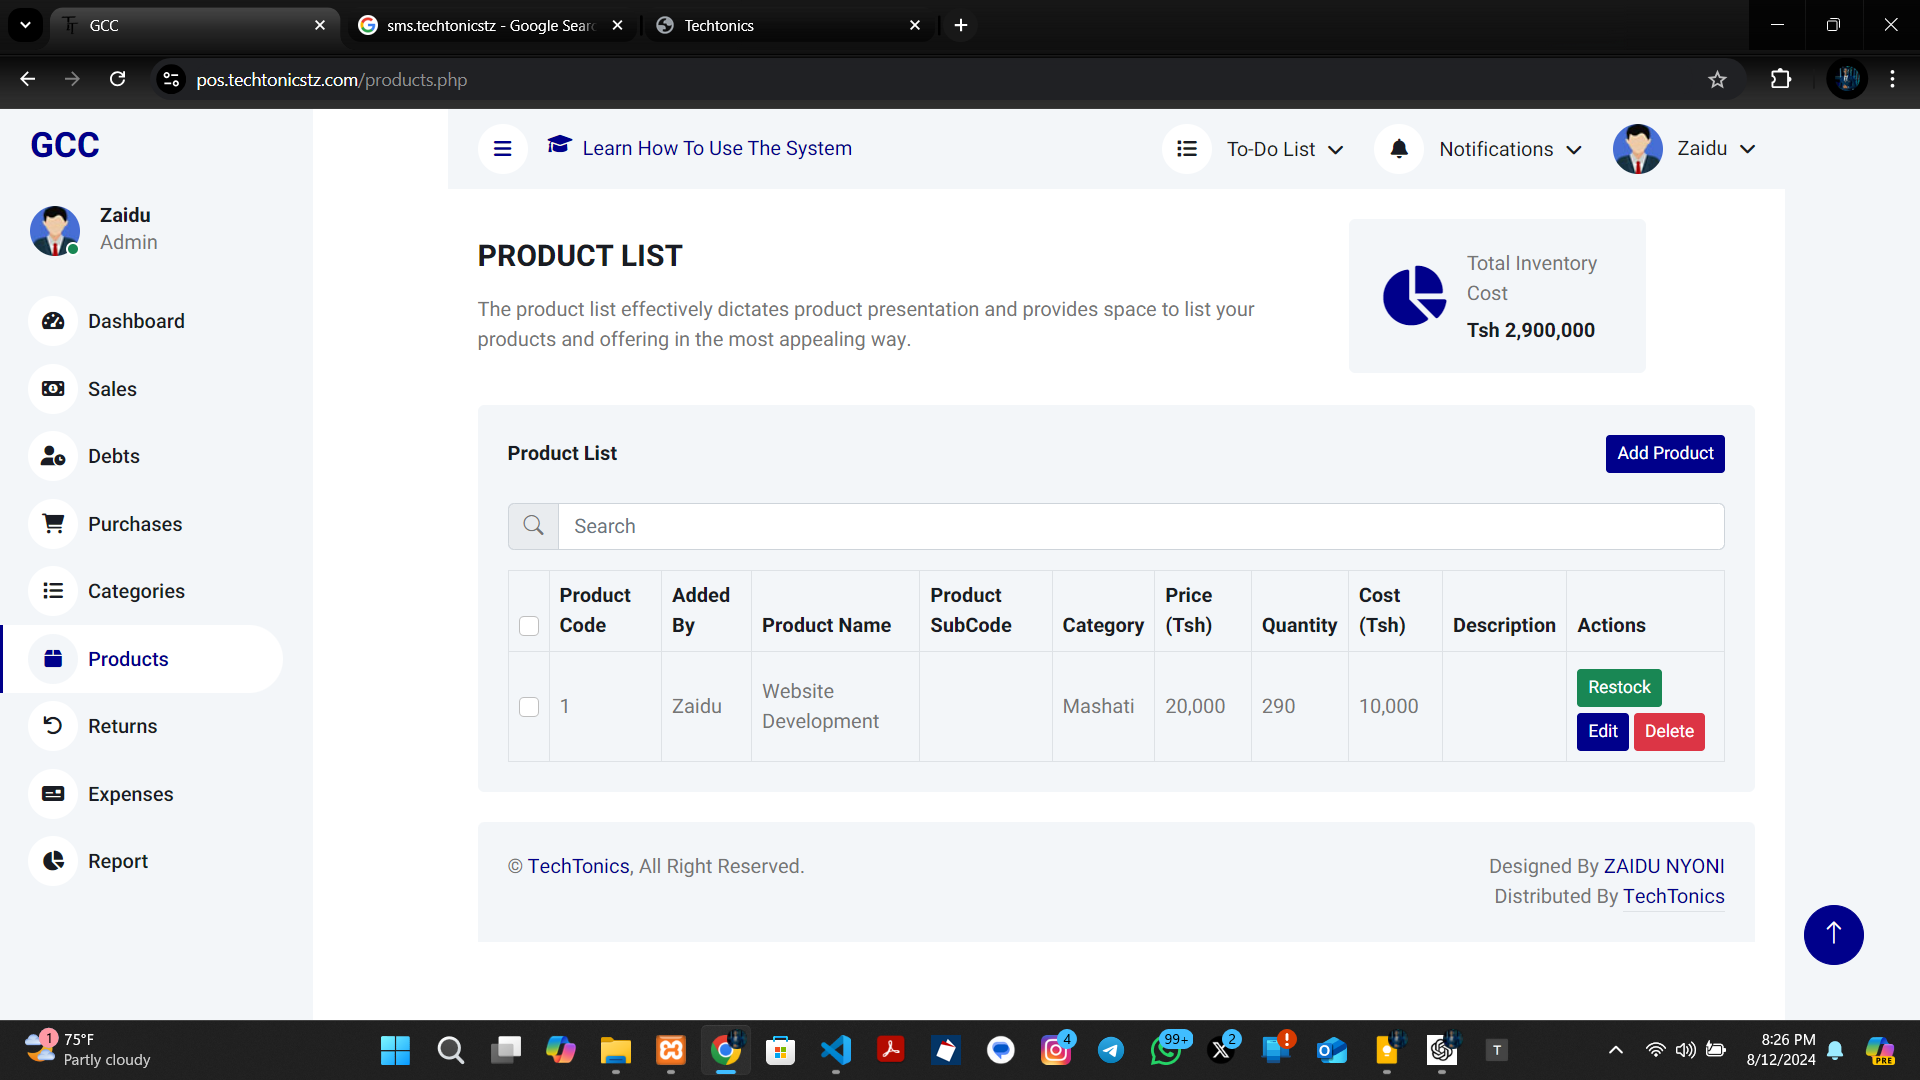Click the scroll-to-top arrow button
This screenshot has width=1920, height=1080.
pos(1833,935)
